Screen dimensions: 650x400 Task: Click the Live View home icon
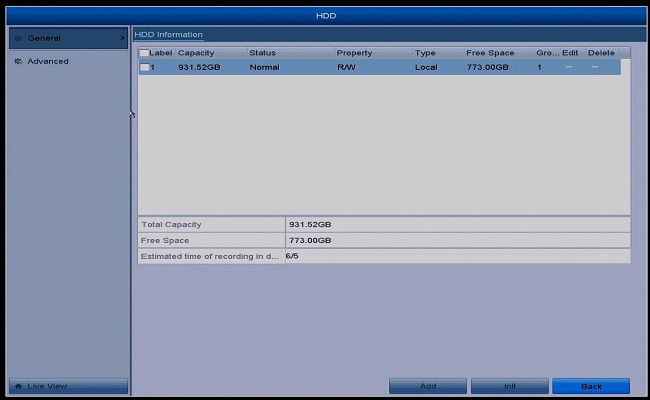coord(17,386)
